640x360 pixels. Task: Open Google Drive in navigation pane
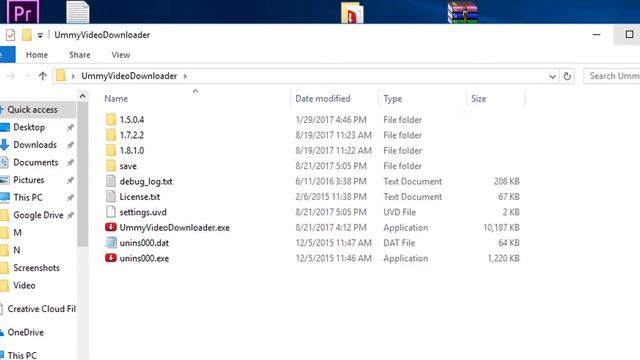38,215
